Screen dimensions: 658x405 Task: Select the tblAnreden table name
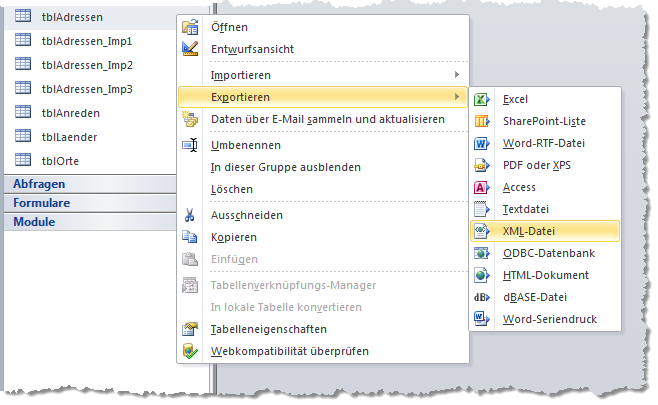click(71, 113)
